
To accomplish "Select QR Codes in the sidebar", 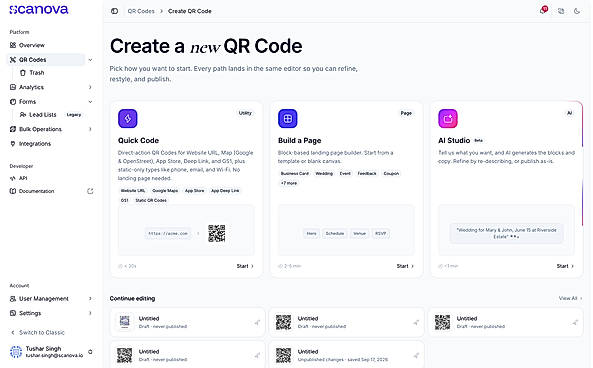I will point(46,60).
